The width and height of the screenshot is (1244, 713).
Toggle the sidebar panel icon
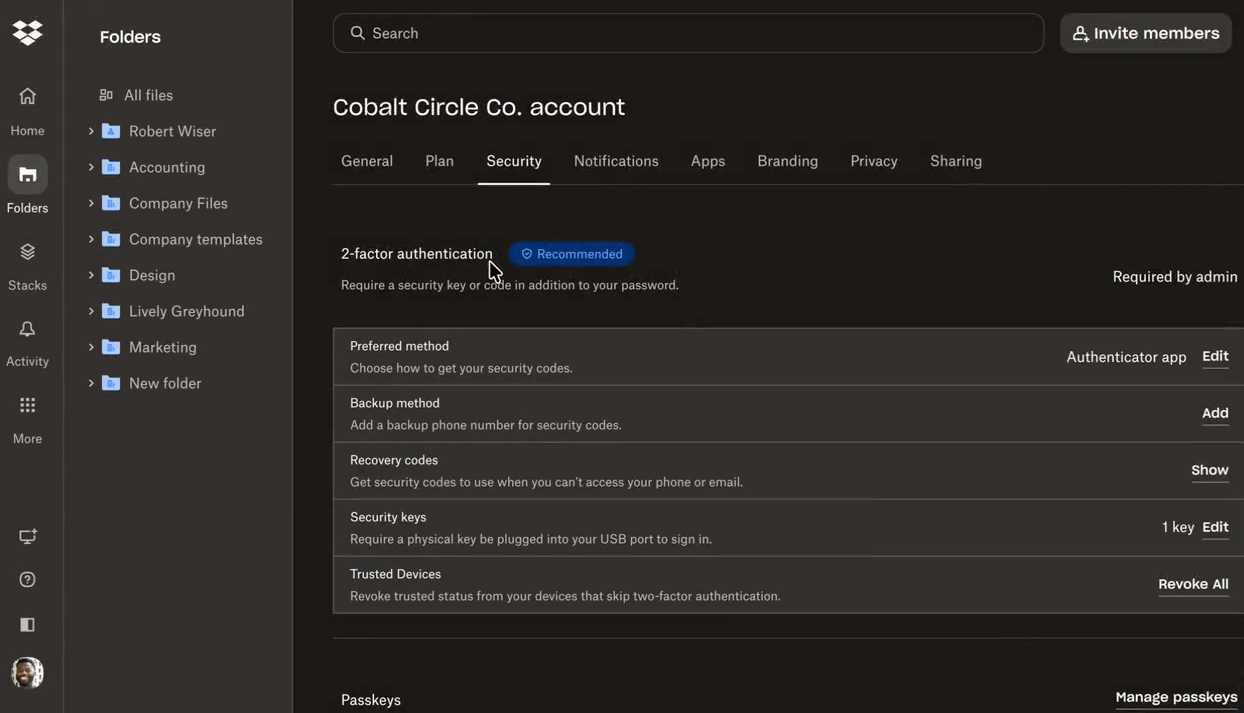pyautogui.click(x=27, y=625)
